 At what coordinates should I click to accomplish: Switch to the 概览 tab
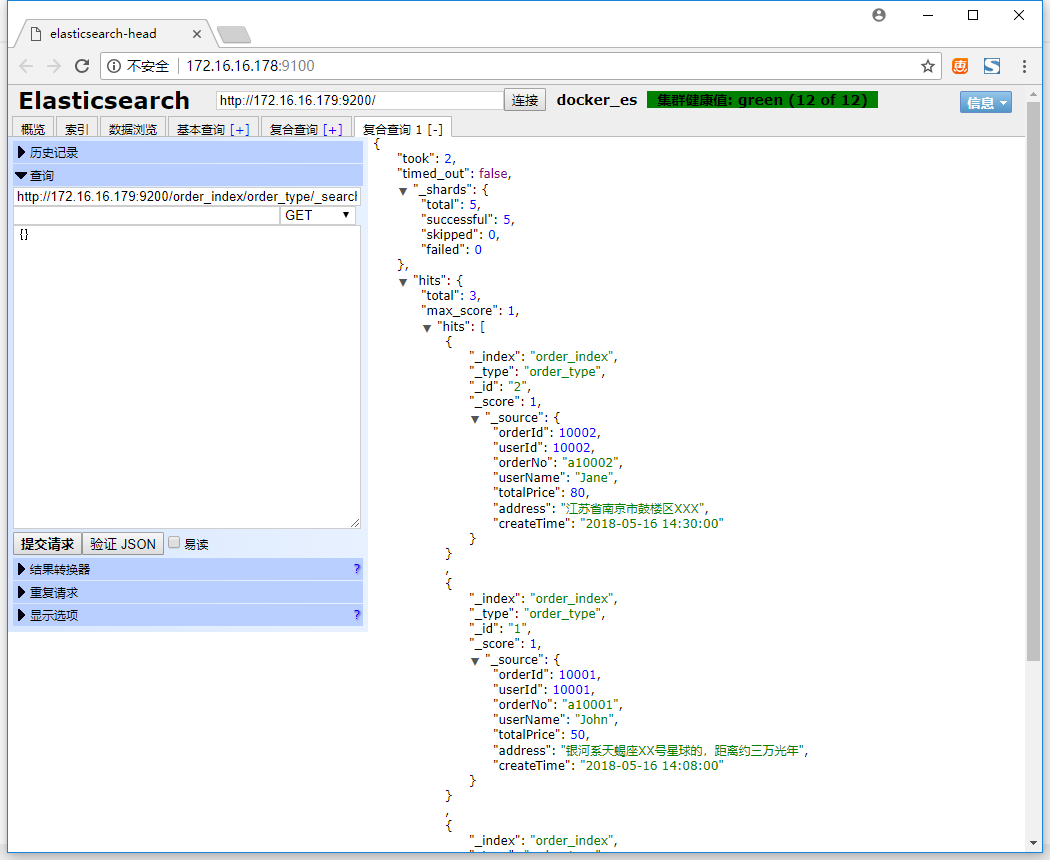click(33, 129)
